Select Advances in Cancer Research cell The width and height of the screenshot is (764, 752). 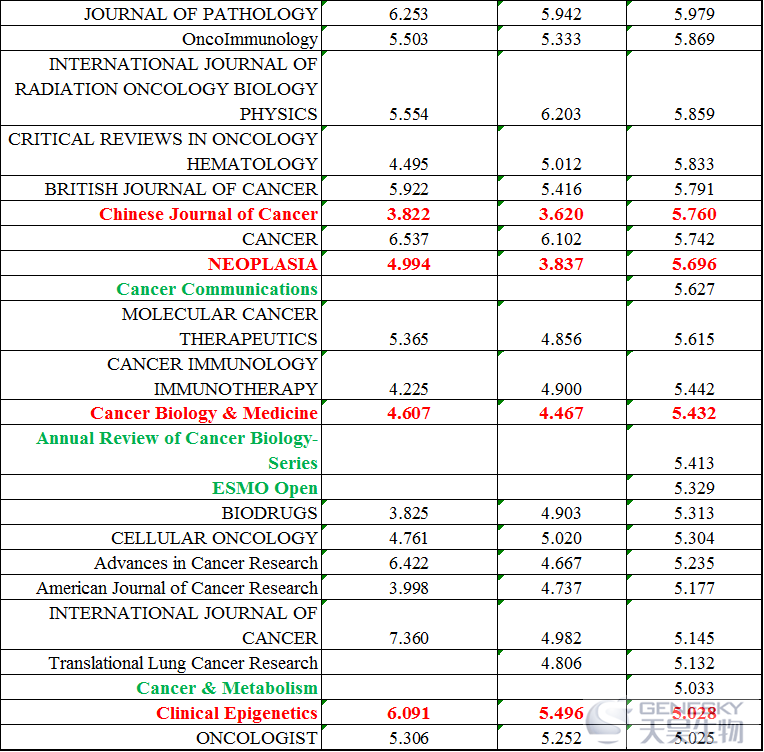[x=161, y=562]
